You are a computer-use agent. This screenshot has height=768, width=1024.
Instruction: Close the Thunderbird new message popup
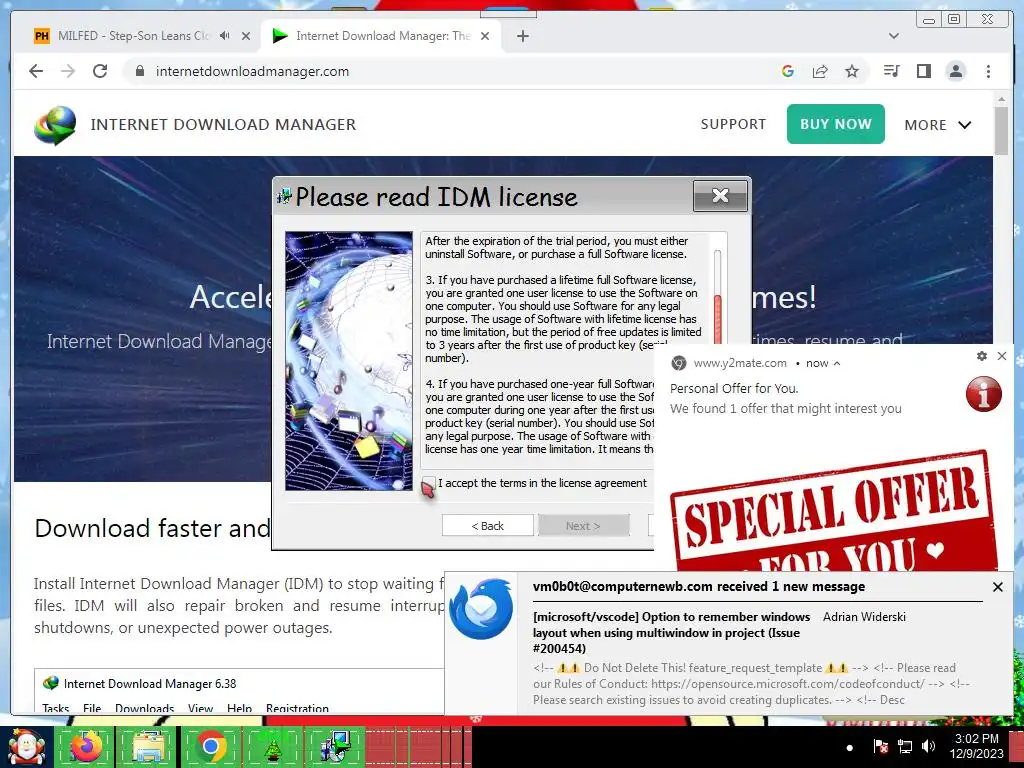(997, 587)
